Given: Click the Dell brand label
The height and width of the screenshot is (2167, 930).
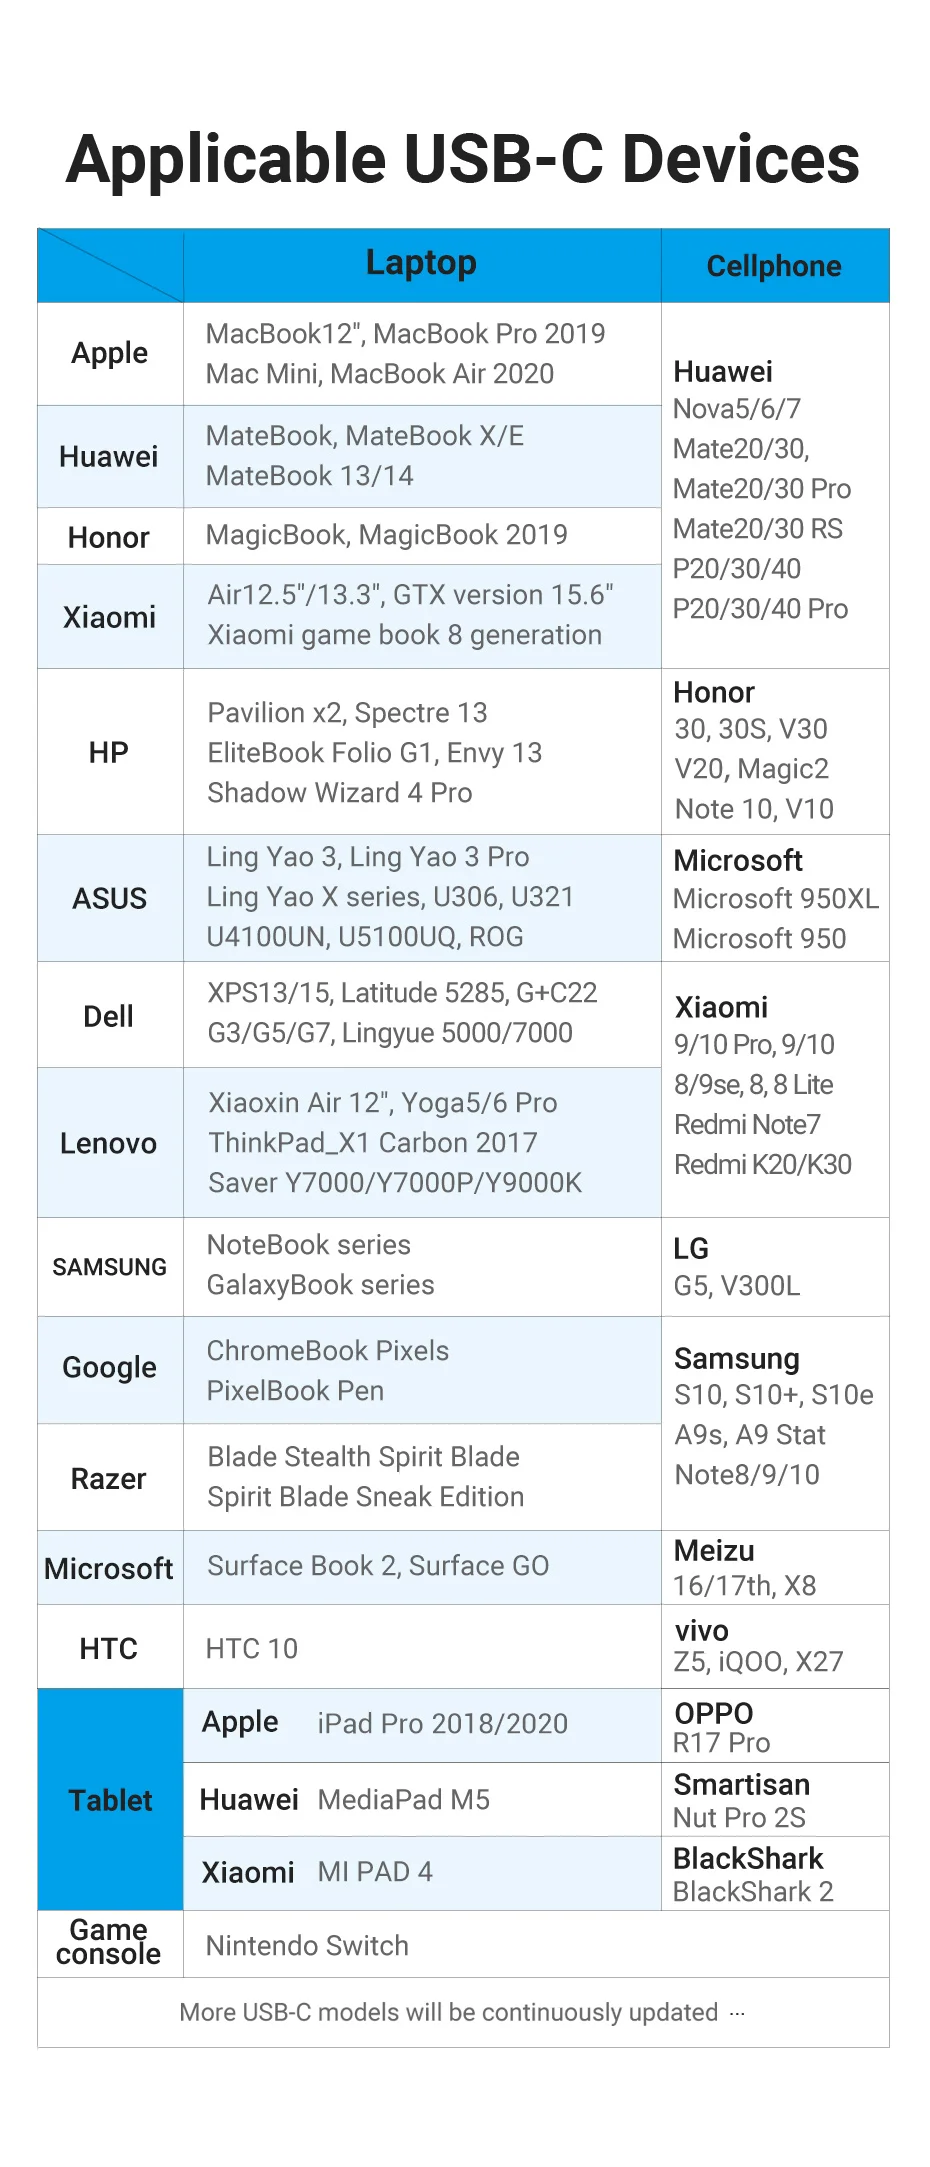Looking at the screenshot, I should point(109,1016).
